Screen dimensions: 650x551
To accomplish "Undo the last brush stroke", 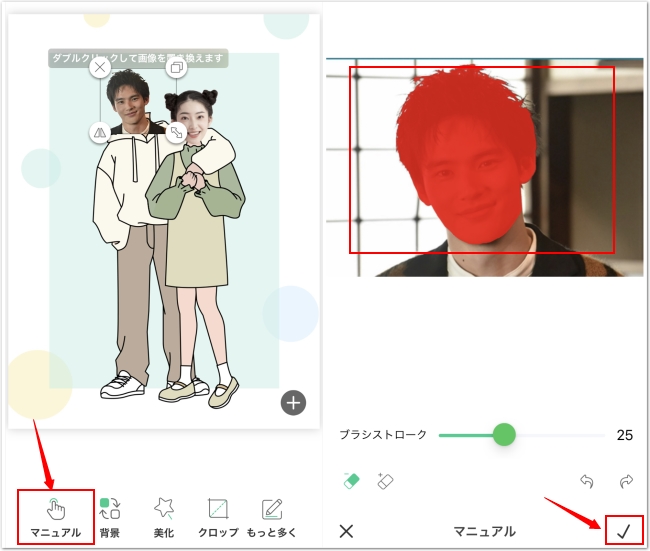I will [587, 481].
